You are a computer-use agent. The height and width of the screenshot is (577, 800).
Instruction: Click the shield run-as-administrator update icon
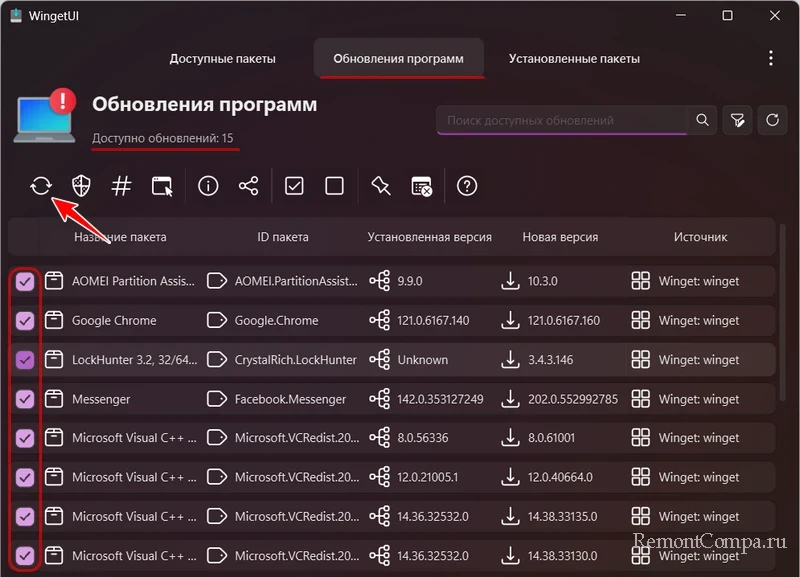click(82, 186)
